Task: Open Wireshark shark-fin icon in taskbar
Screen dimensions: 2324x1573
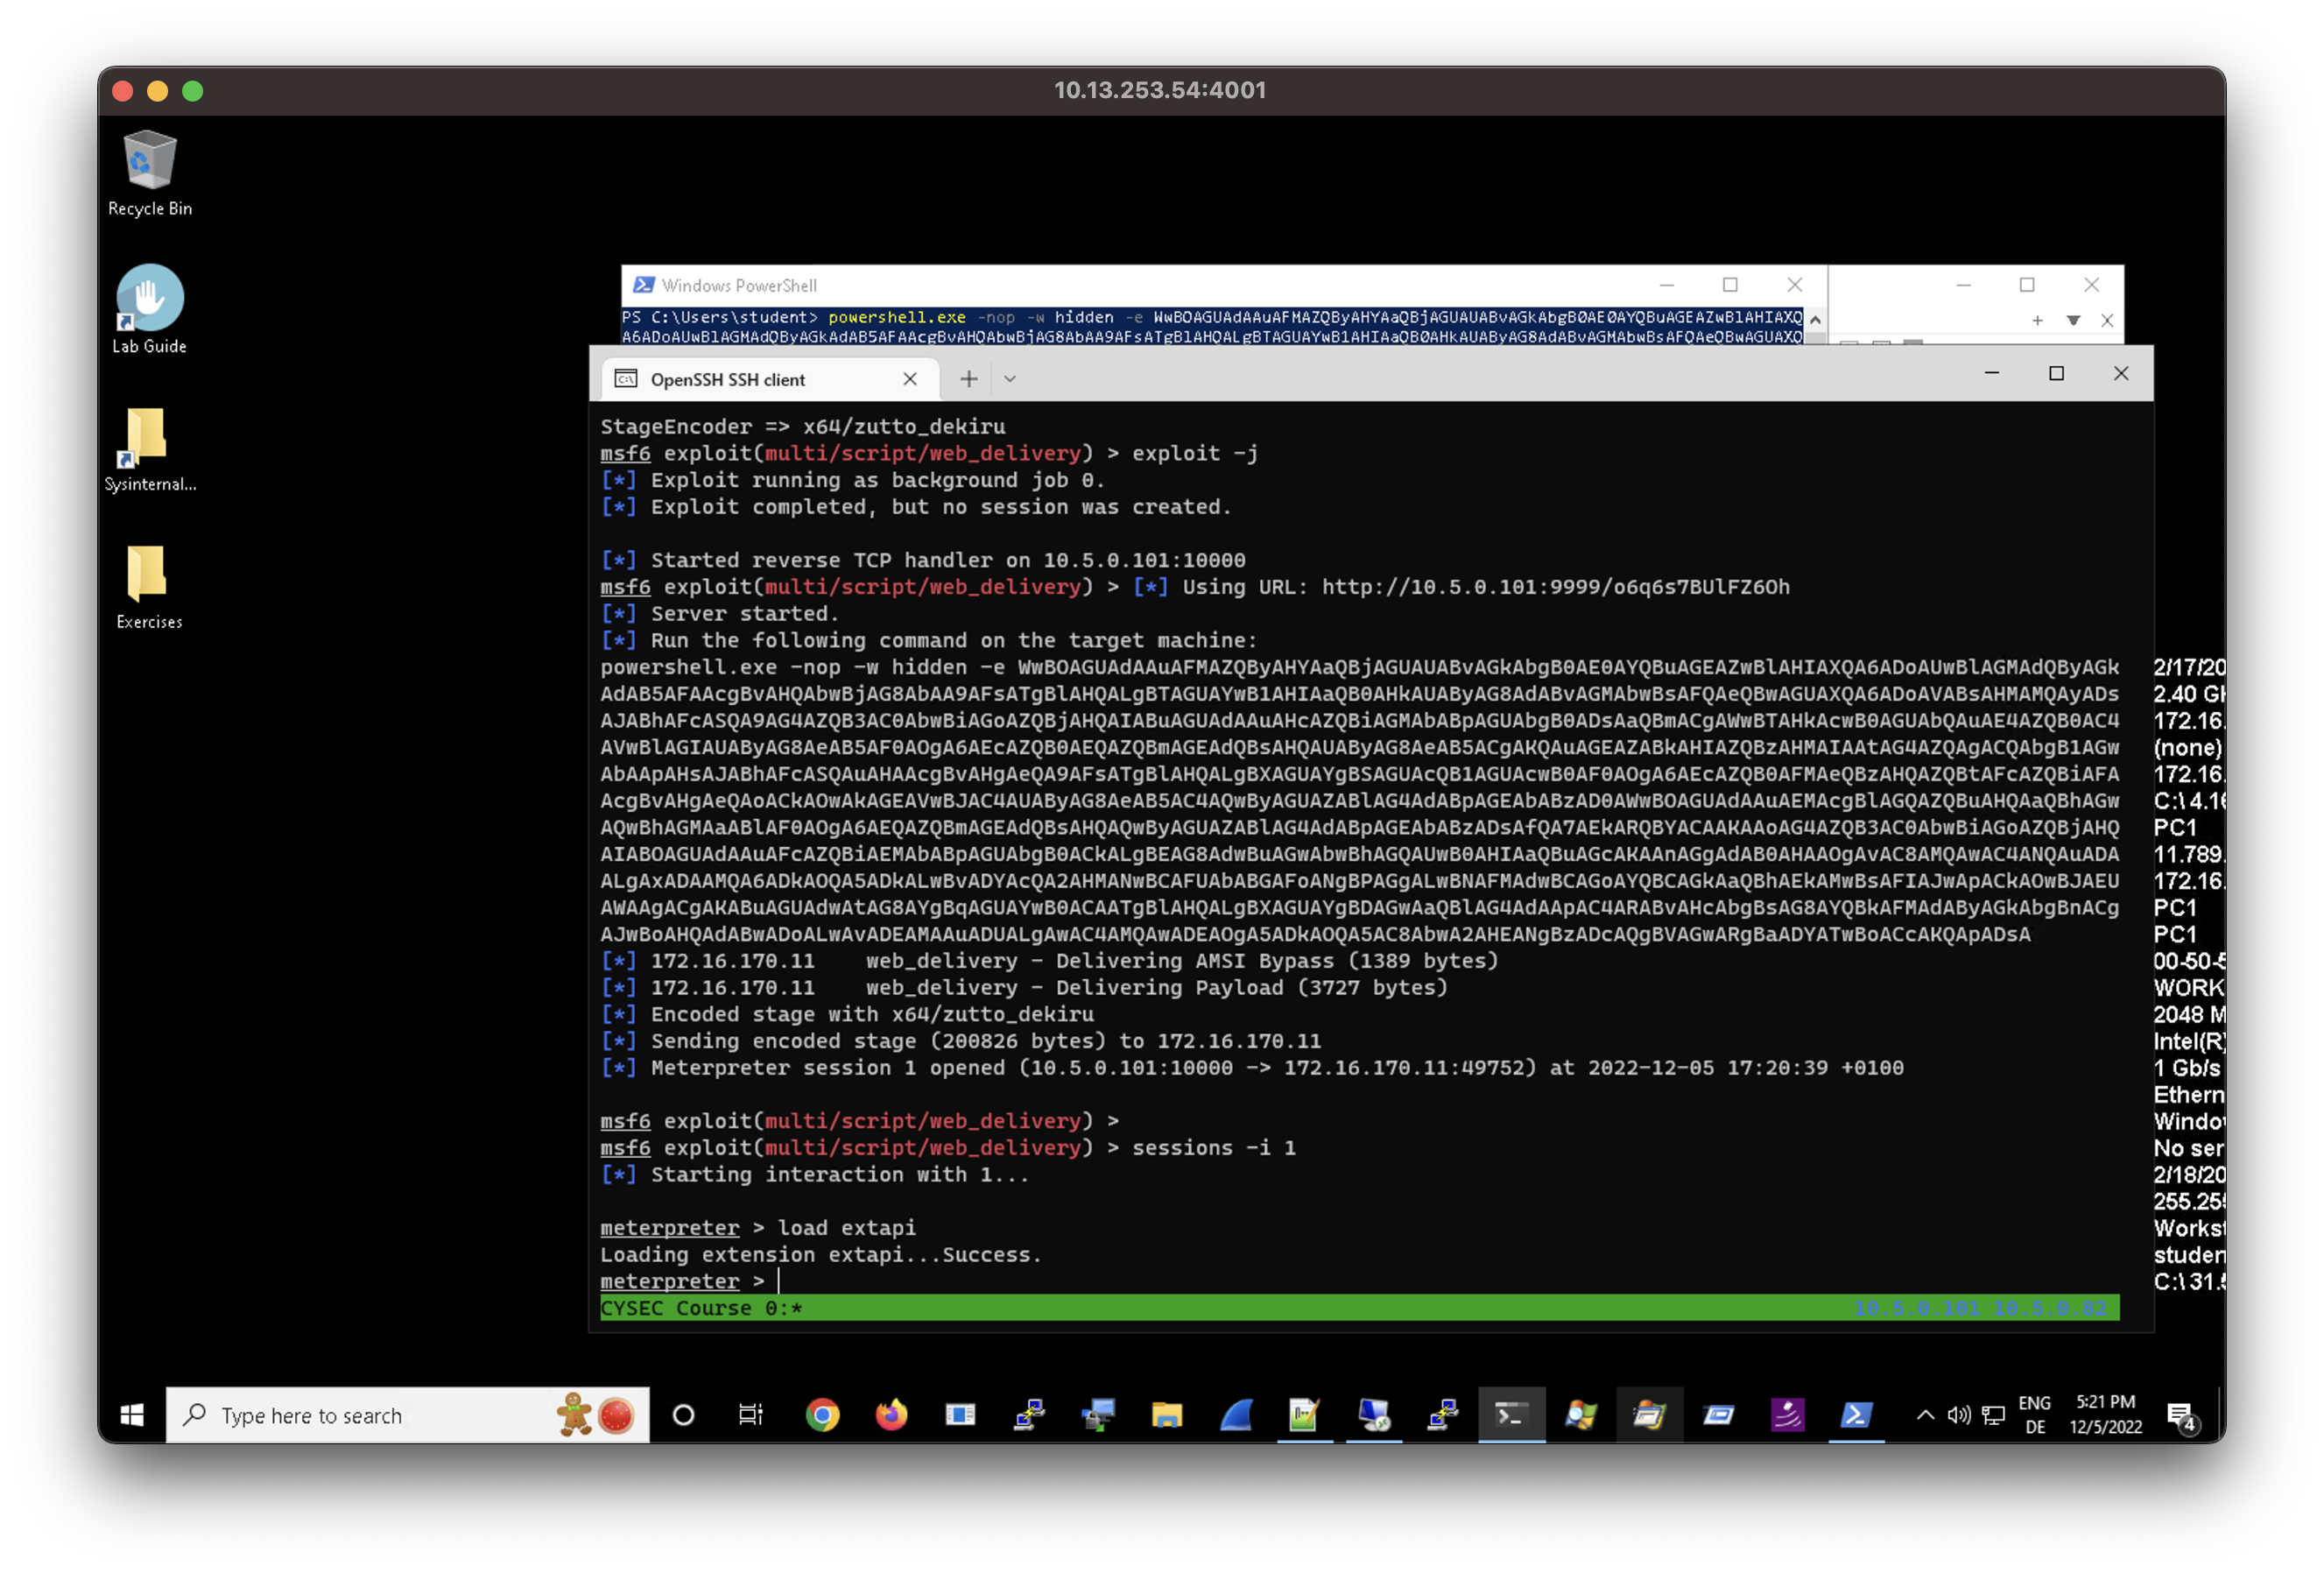Action: point(1236,1415)
